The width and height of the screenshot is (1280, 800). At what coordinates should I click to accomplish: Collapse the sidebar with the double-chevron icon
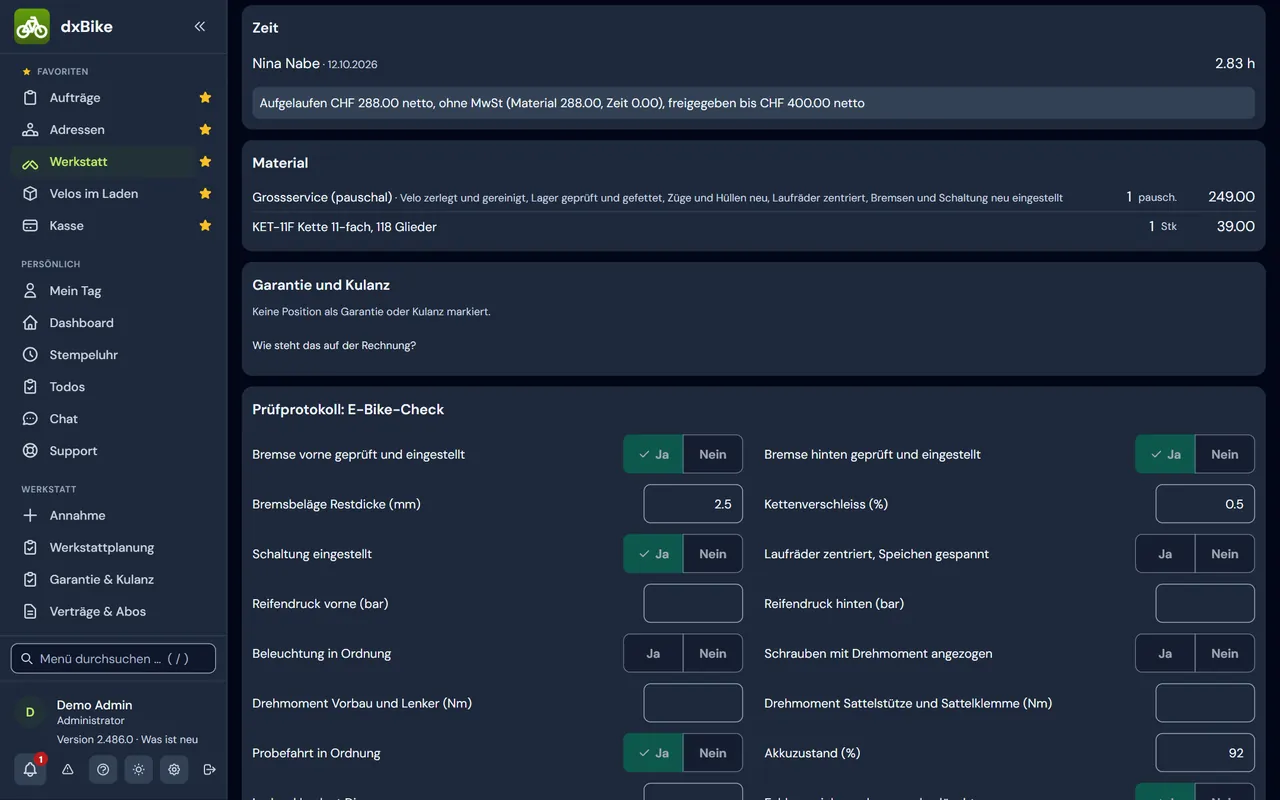[200, 27]
